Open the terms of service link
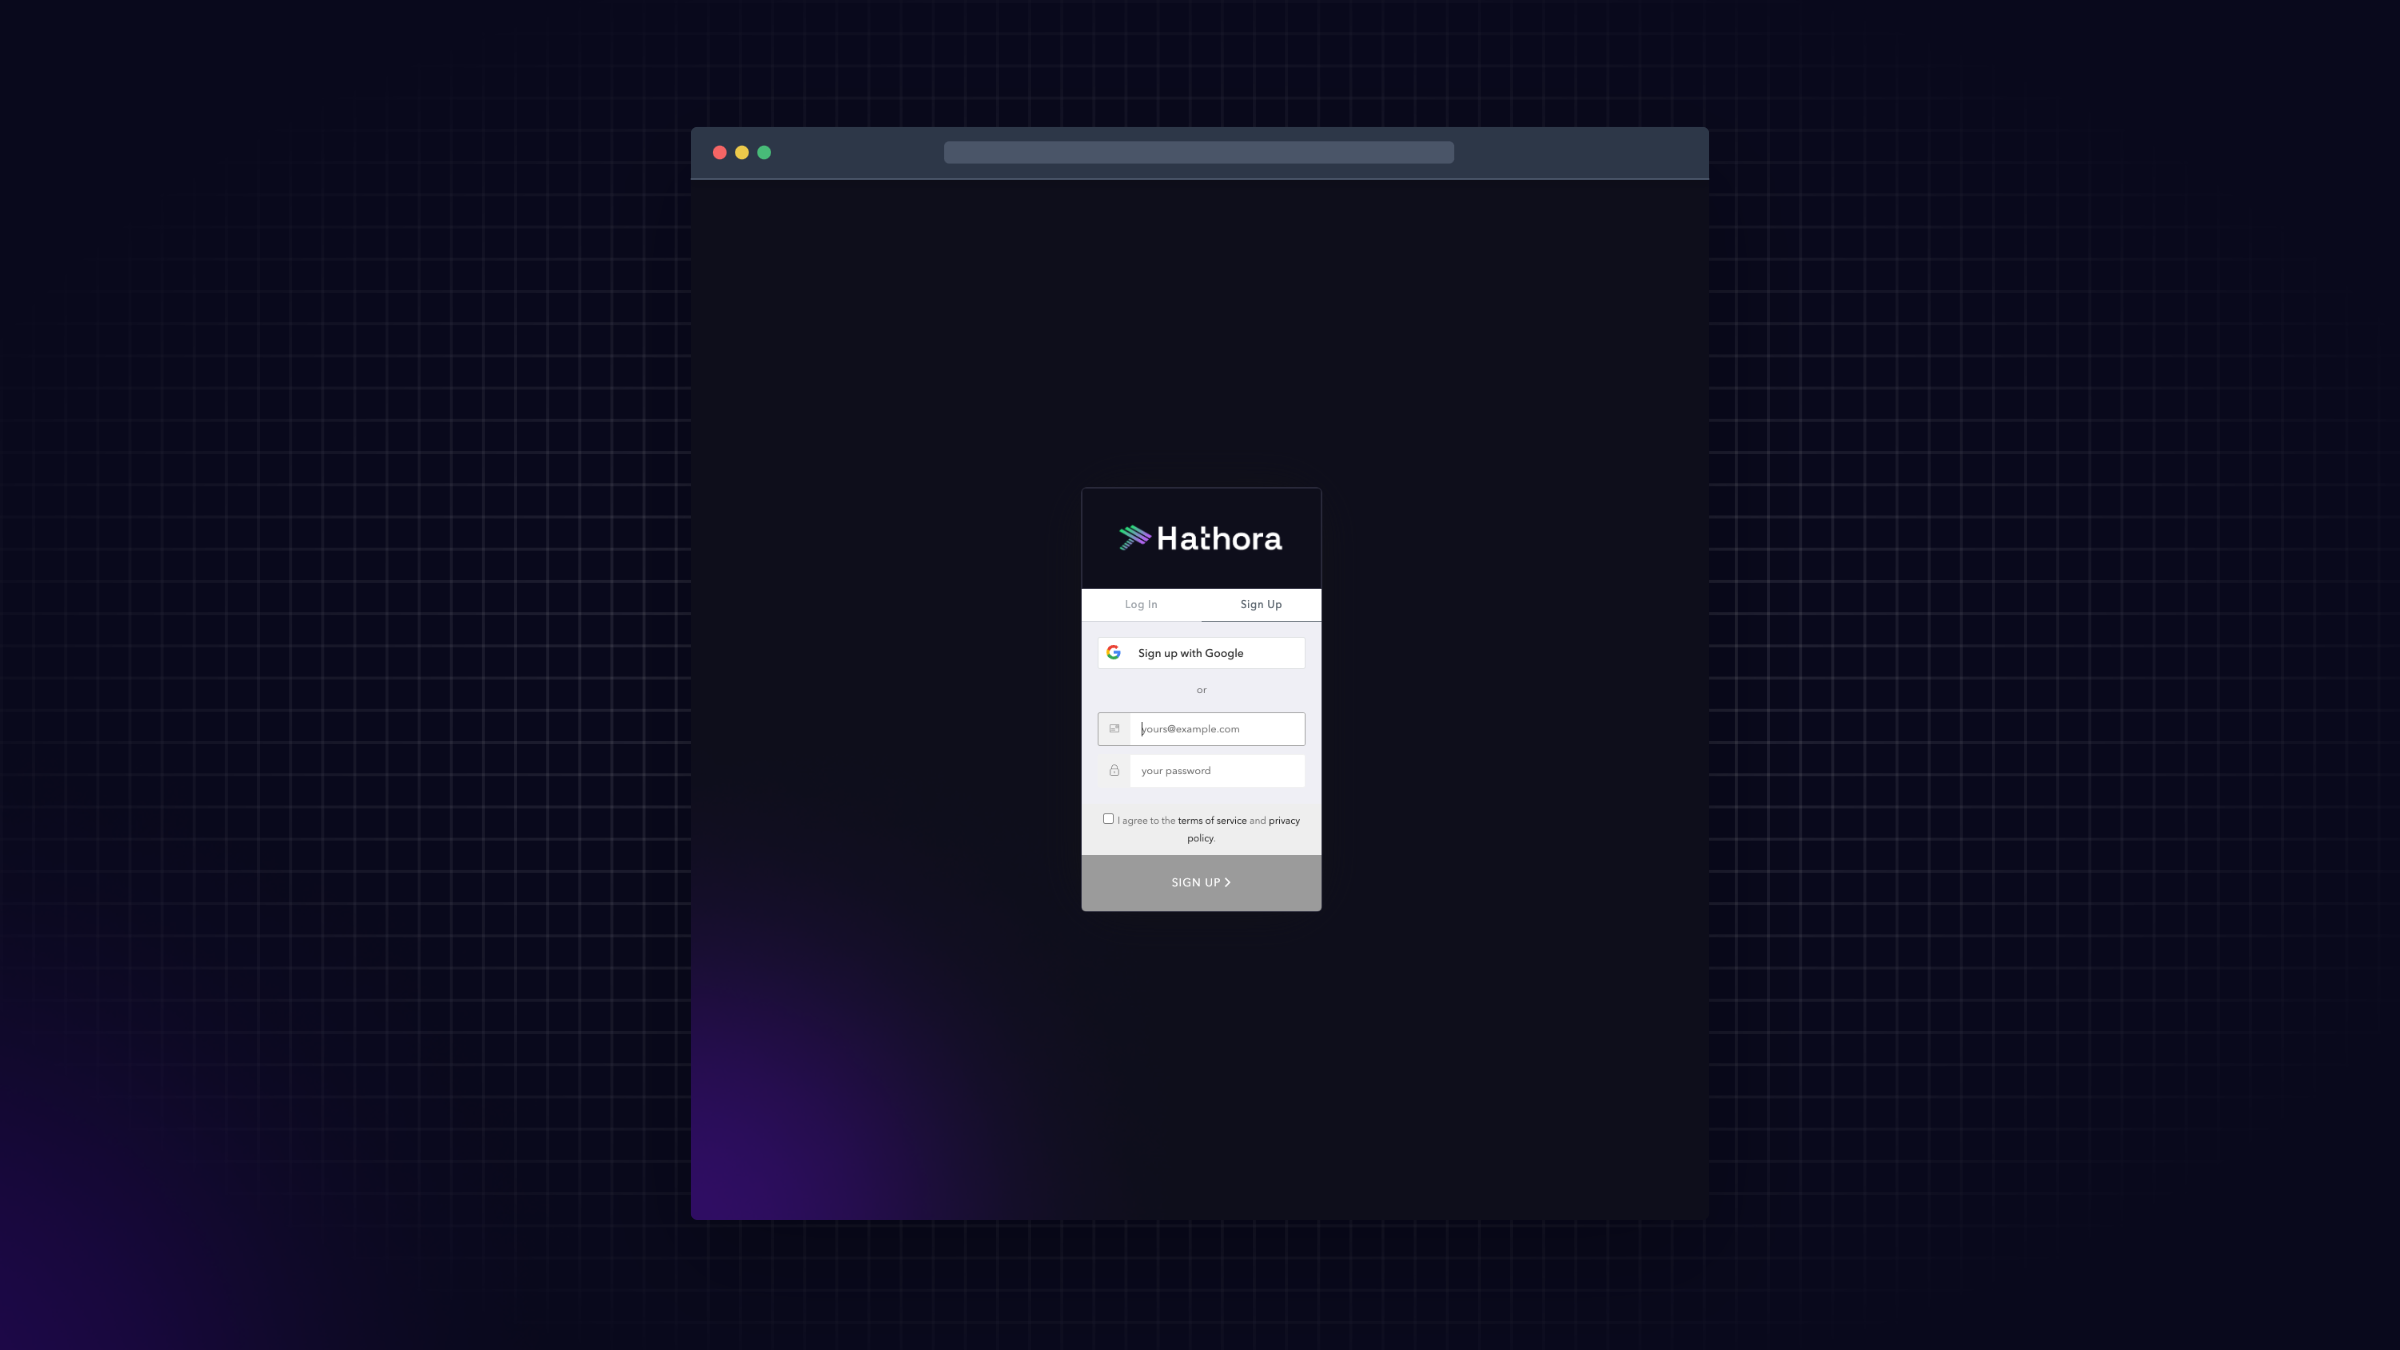This screenshot has height=1350, width=2400. (1212, 821)
